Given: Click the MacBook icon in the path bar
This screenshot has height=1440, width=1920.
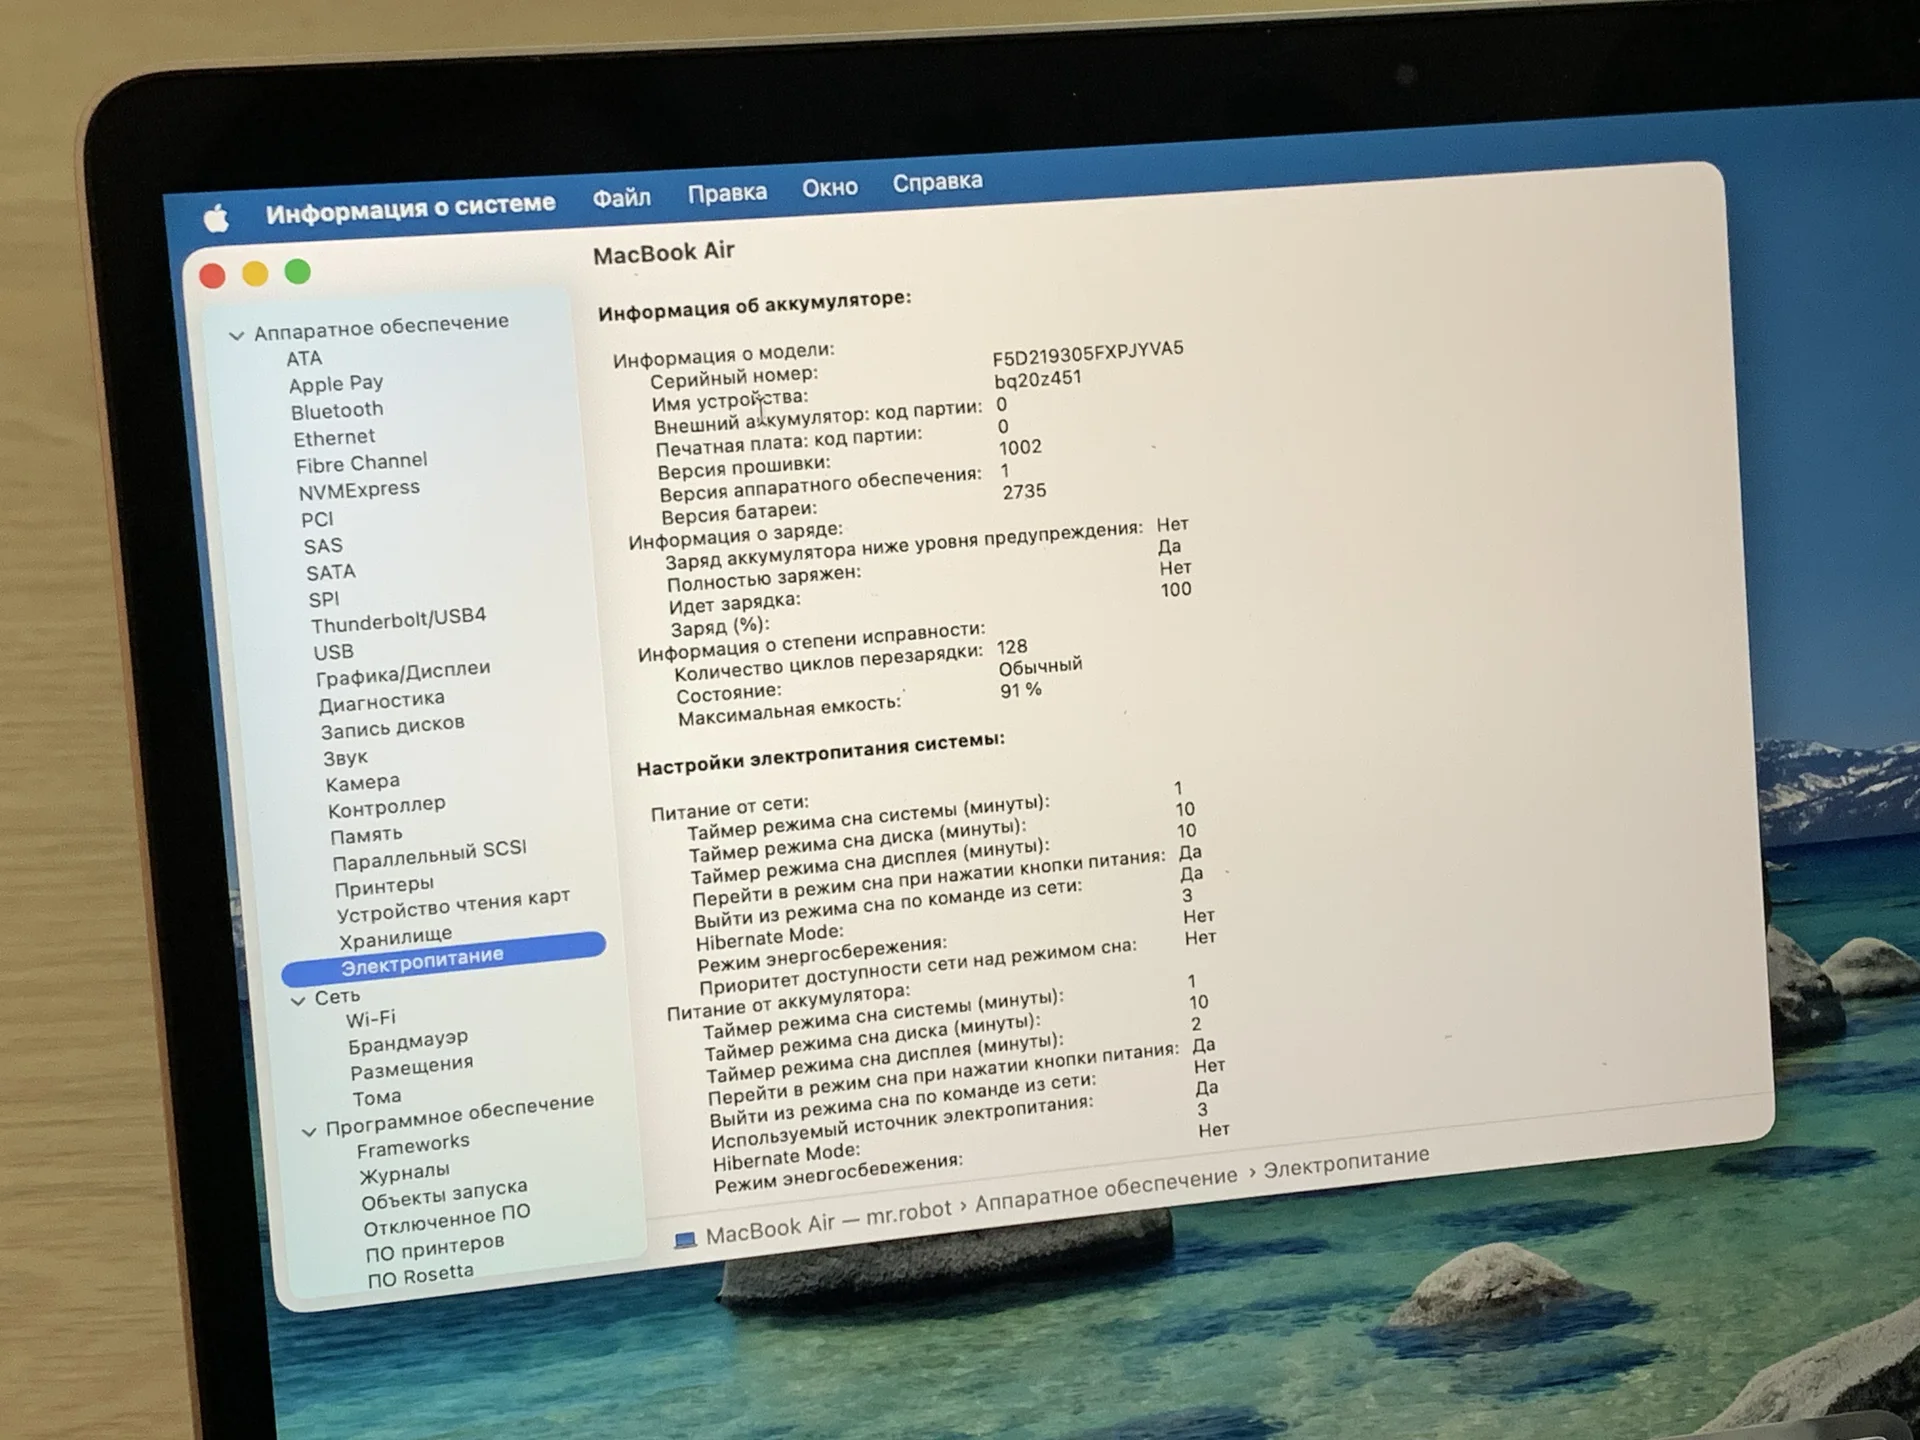Looking at the screenshot, I should 685,1240.
